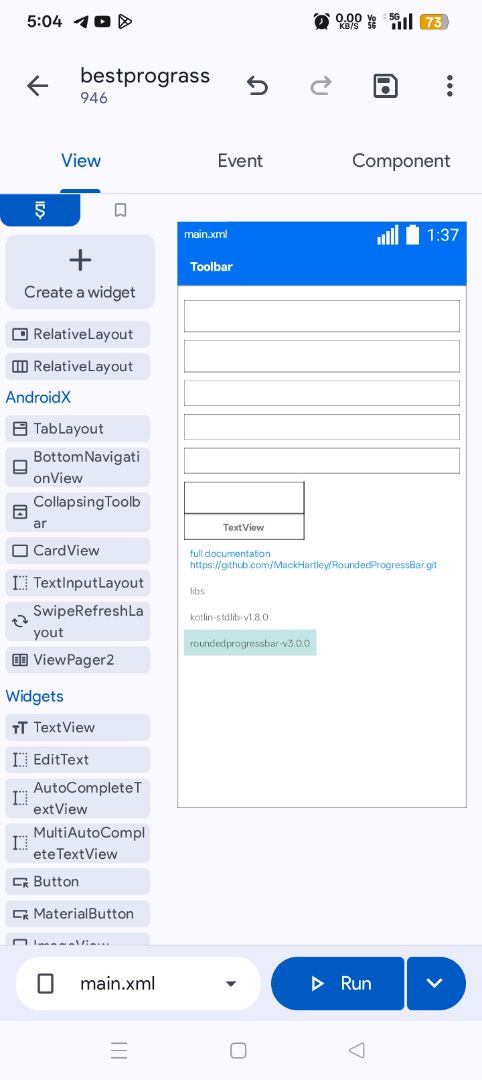Tap the back arrow icon
482x1080 pixels.
[37, 86]
